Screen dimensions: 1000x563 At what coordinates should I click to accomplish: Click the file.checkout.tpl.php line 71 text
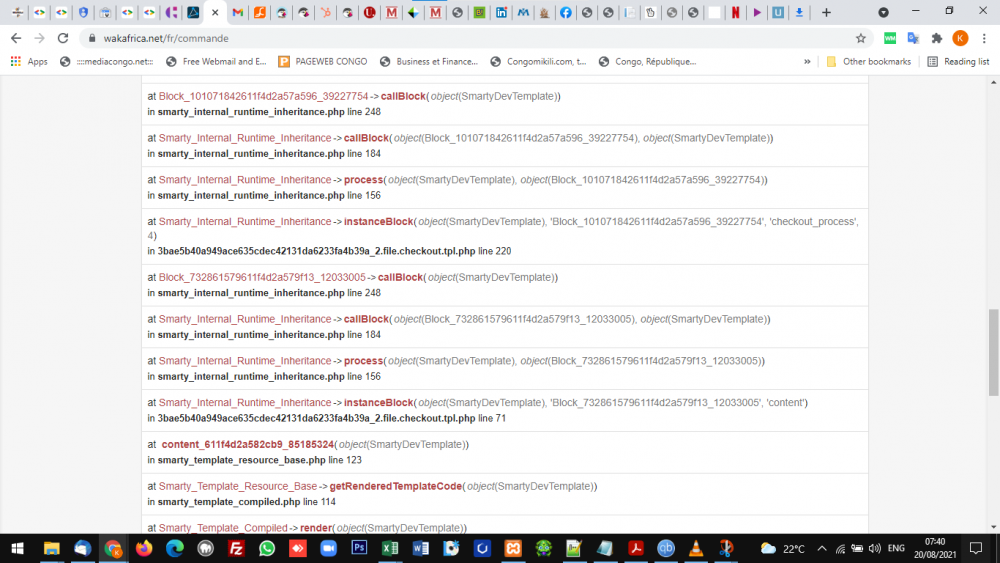pos(332,418)
